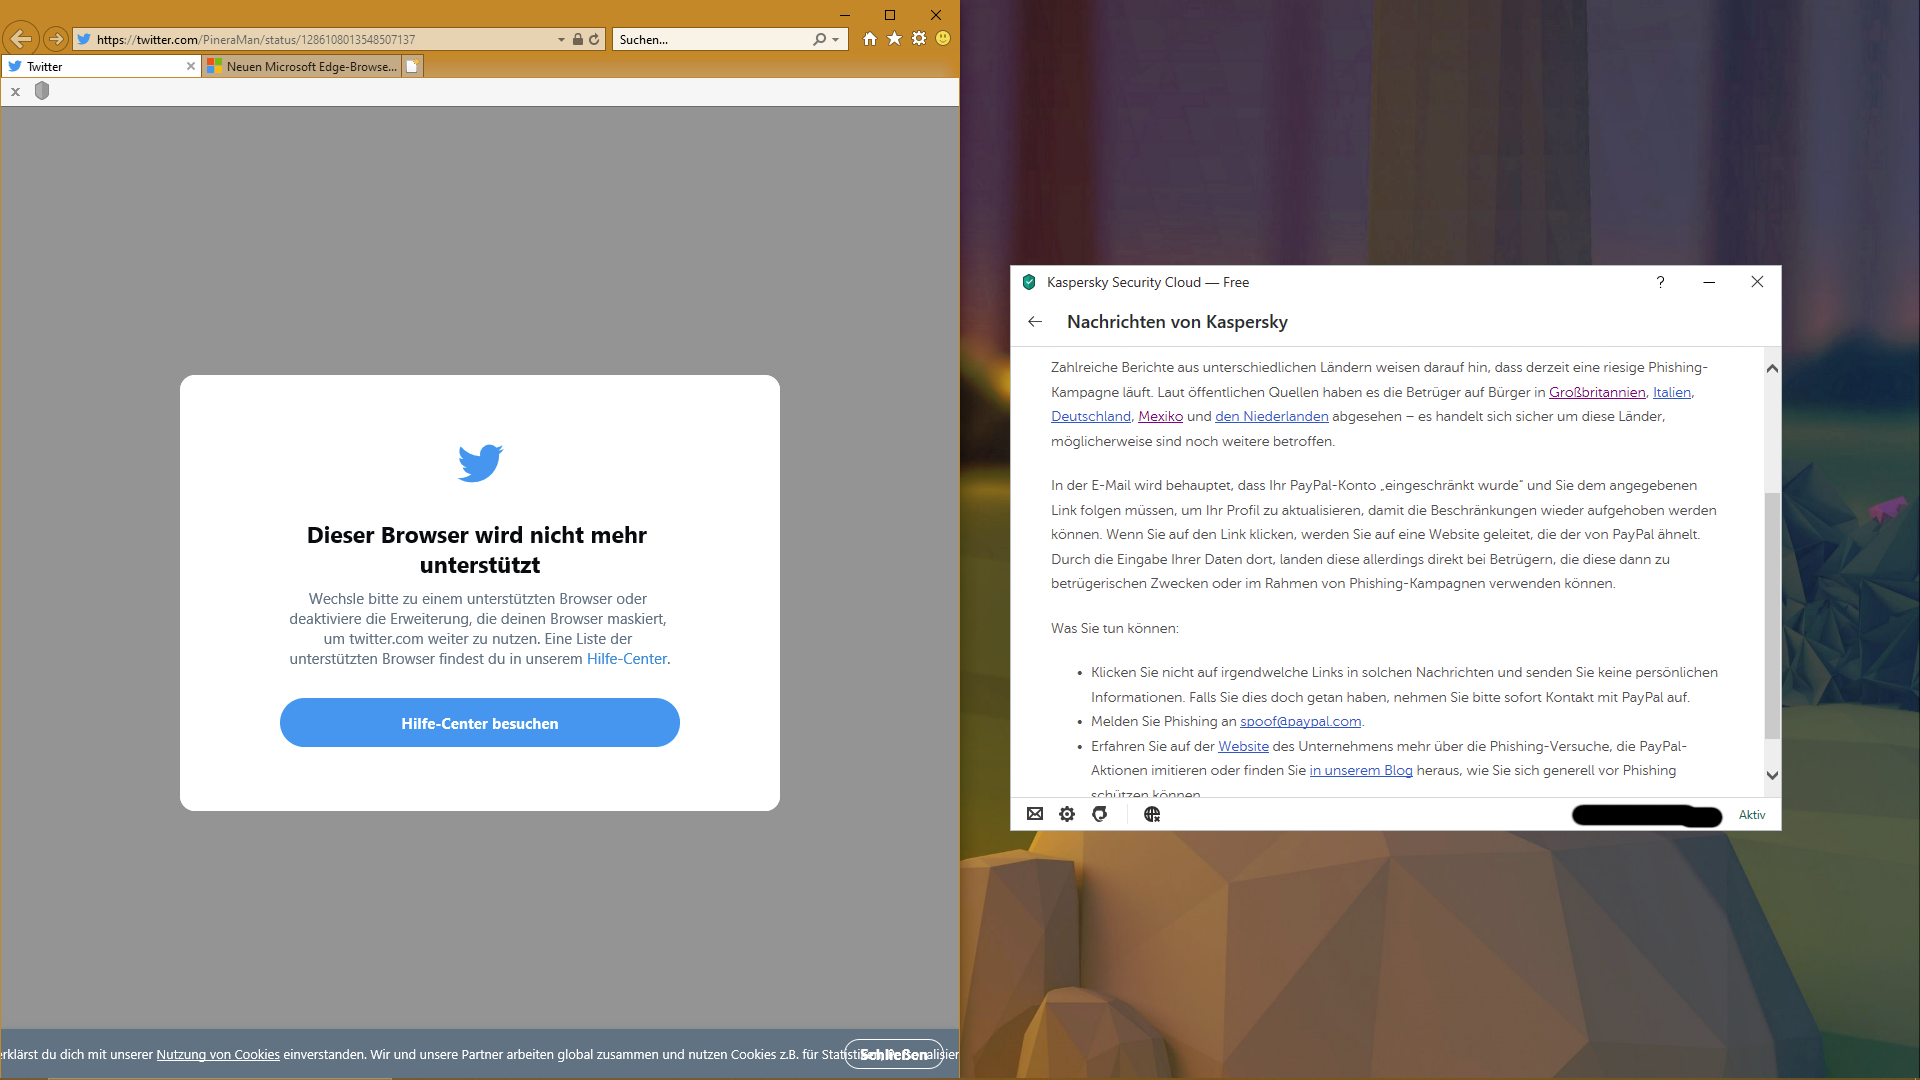Open Favorites via the star icon
1920x1080 pixels.
click(x=894, y=38)
